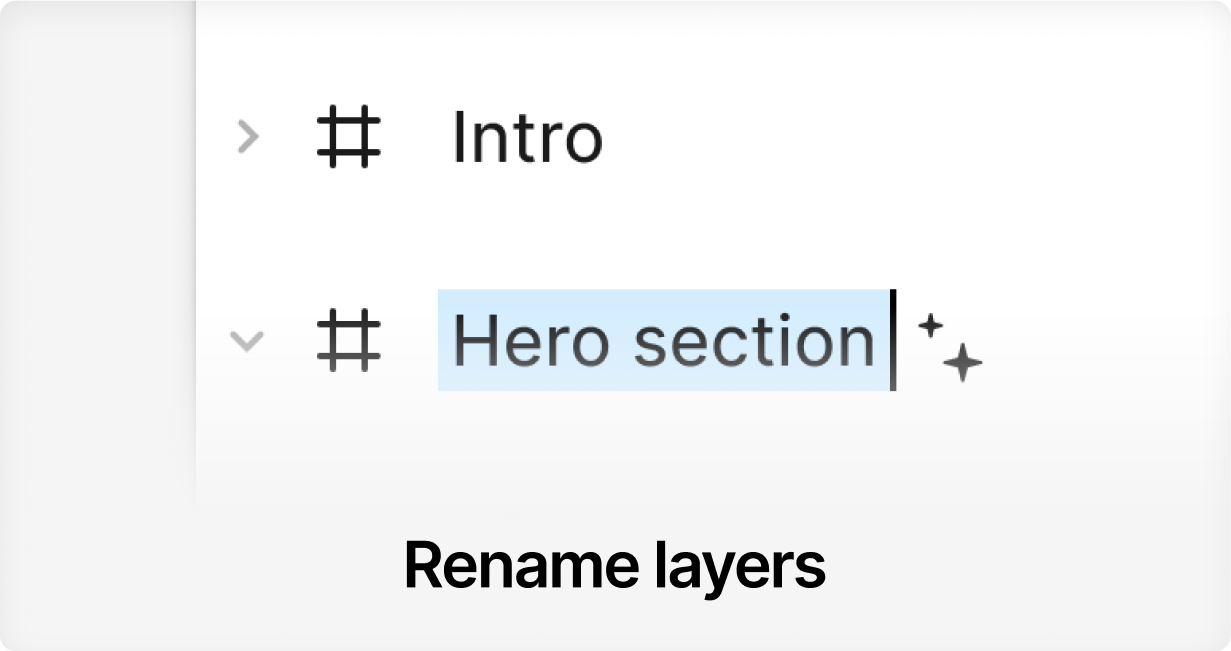Click the frame icon beside Hero section
Viewport: 1231px width, 651px height.
coord(349,341)
